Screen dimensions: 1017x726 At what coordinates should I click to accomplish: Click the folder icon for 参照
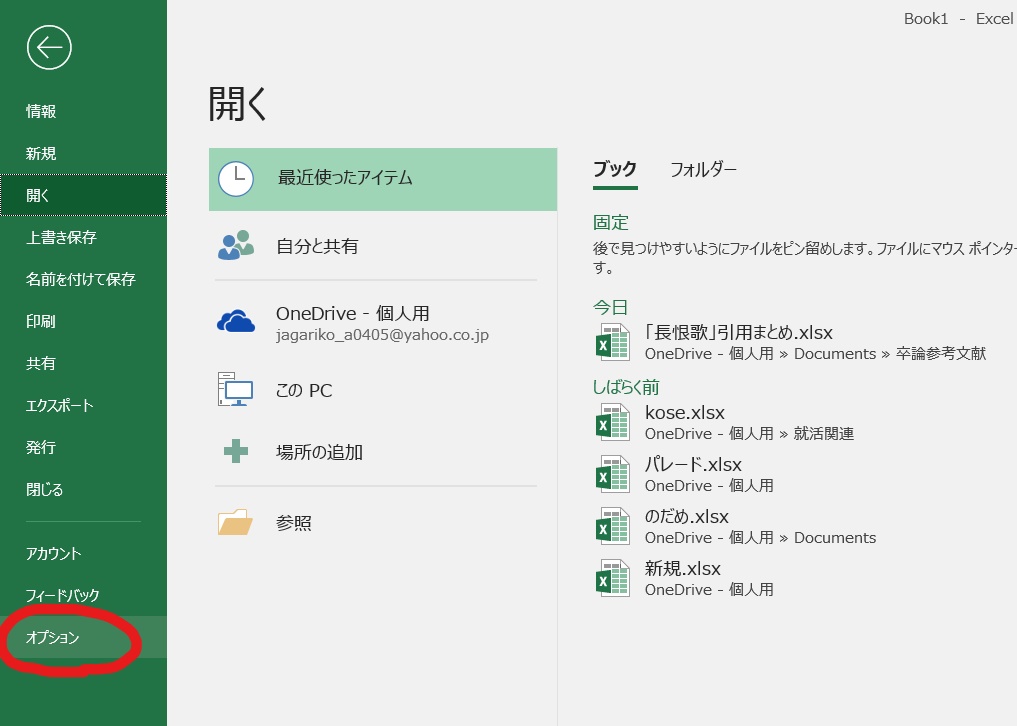[x=235, y=522]
